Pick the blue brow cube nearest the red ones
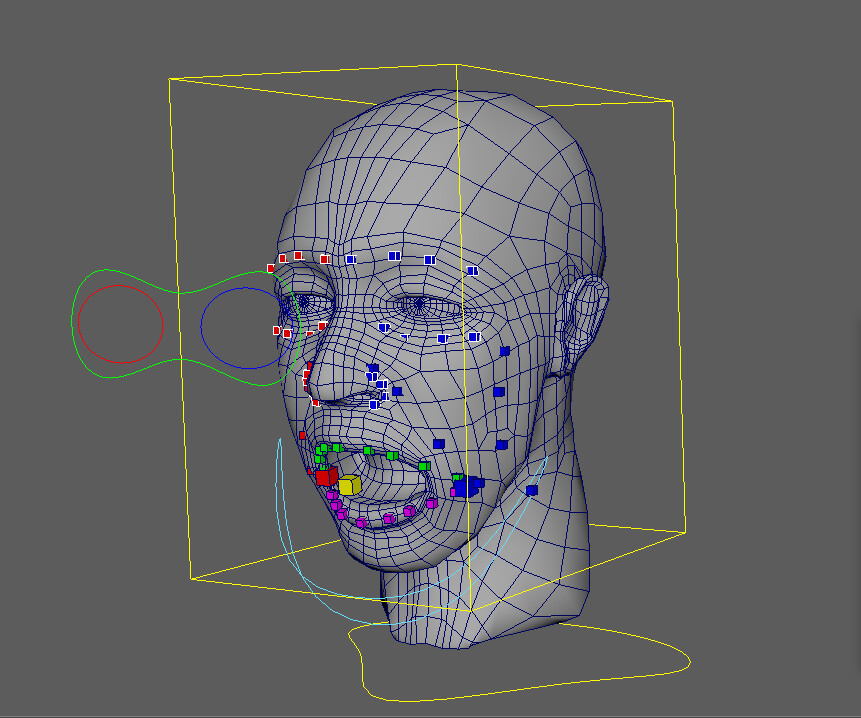 point(350,259)
